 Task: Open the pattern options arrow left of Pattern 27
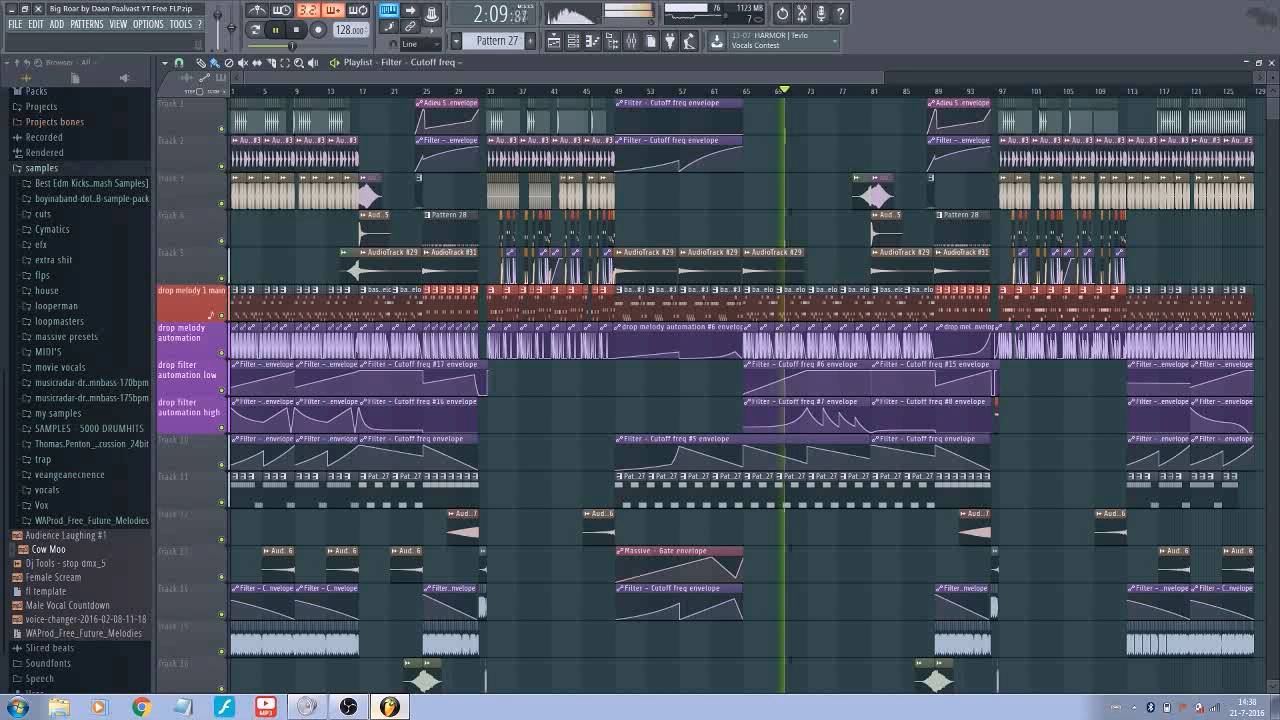(456, 41)
